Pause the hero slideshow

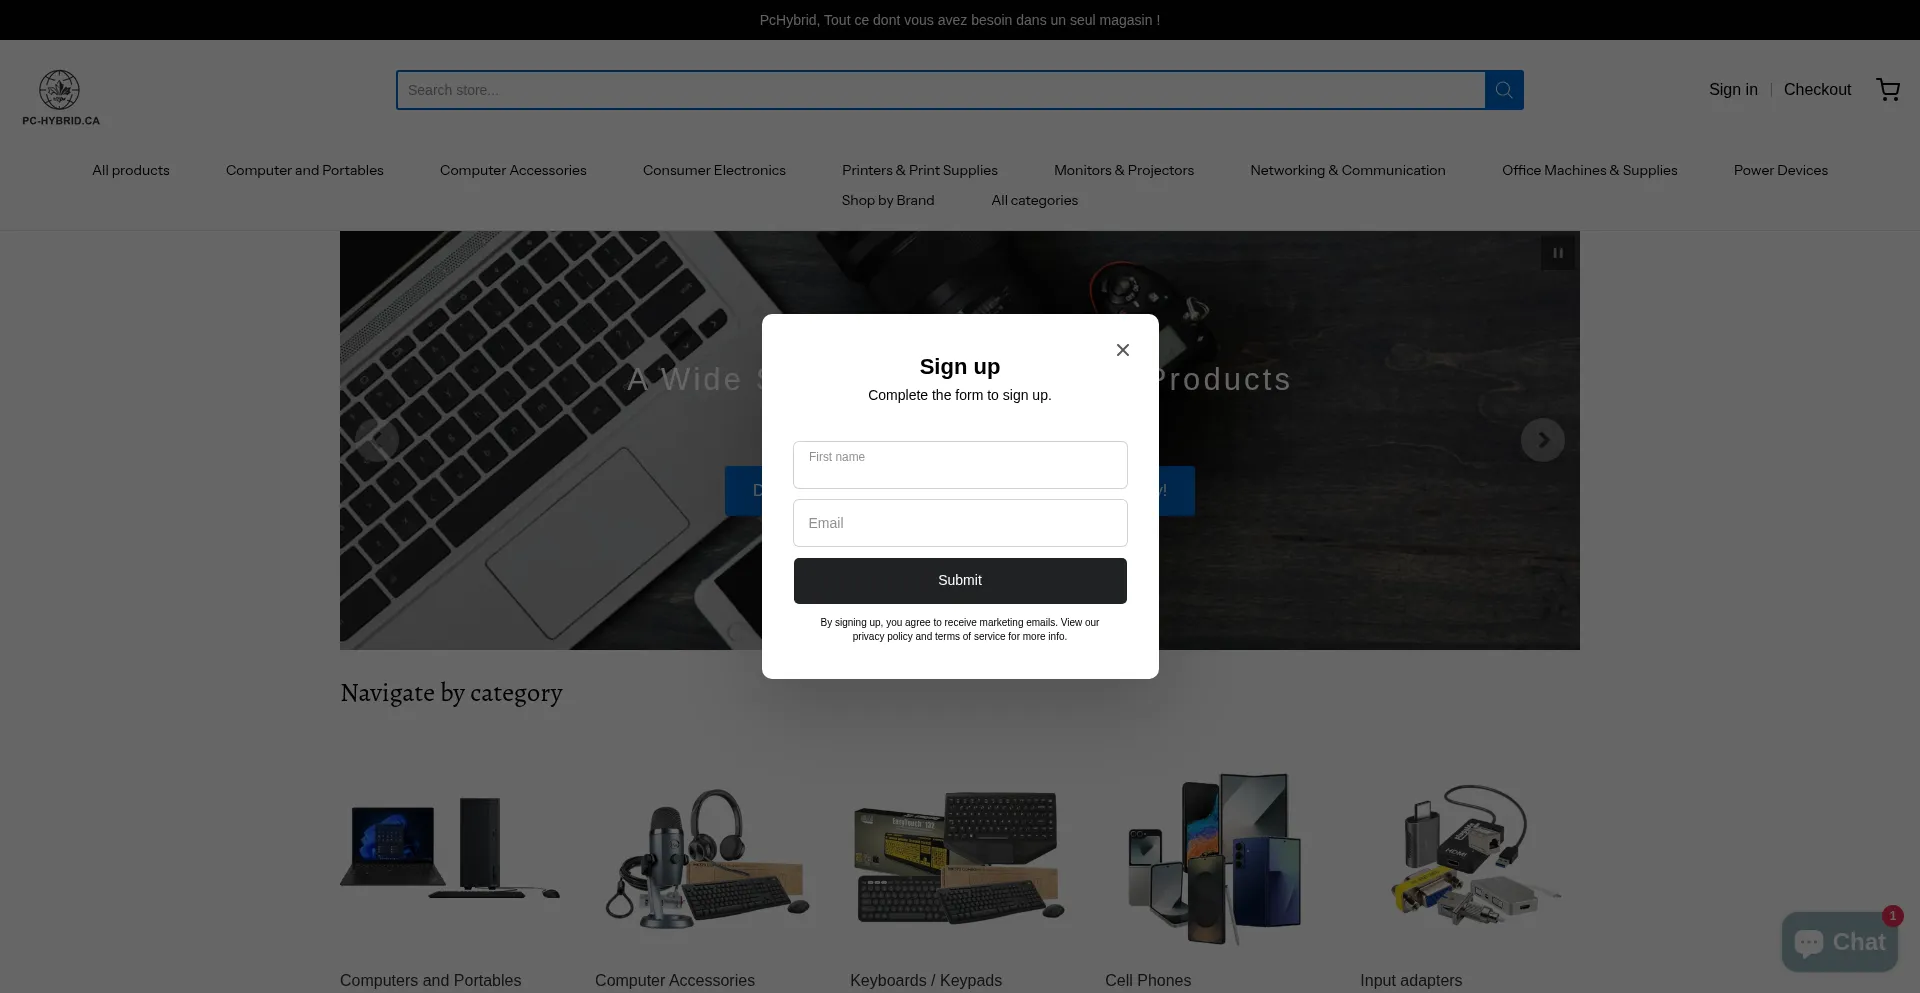pyautogui.click(x=1558, y=253)
